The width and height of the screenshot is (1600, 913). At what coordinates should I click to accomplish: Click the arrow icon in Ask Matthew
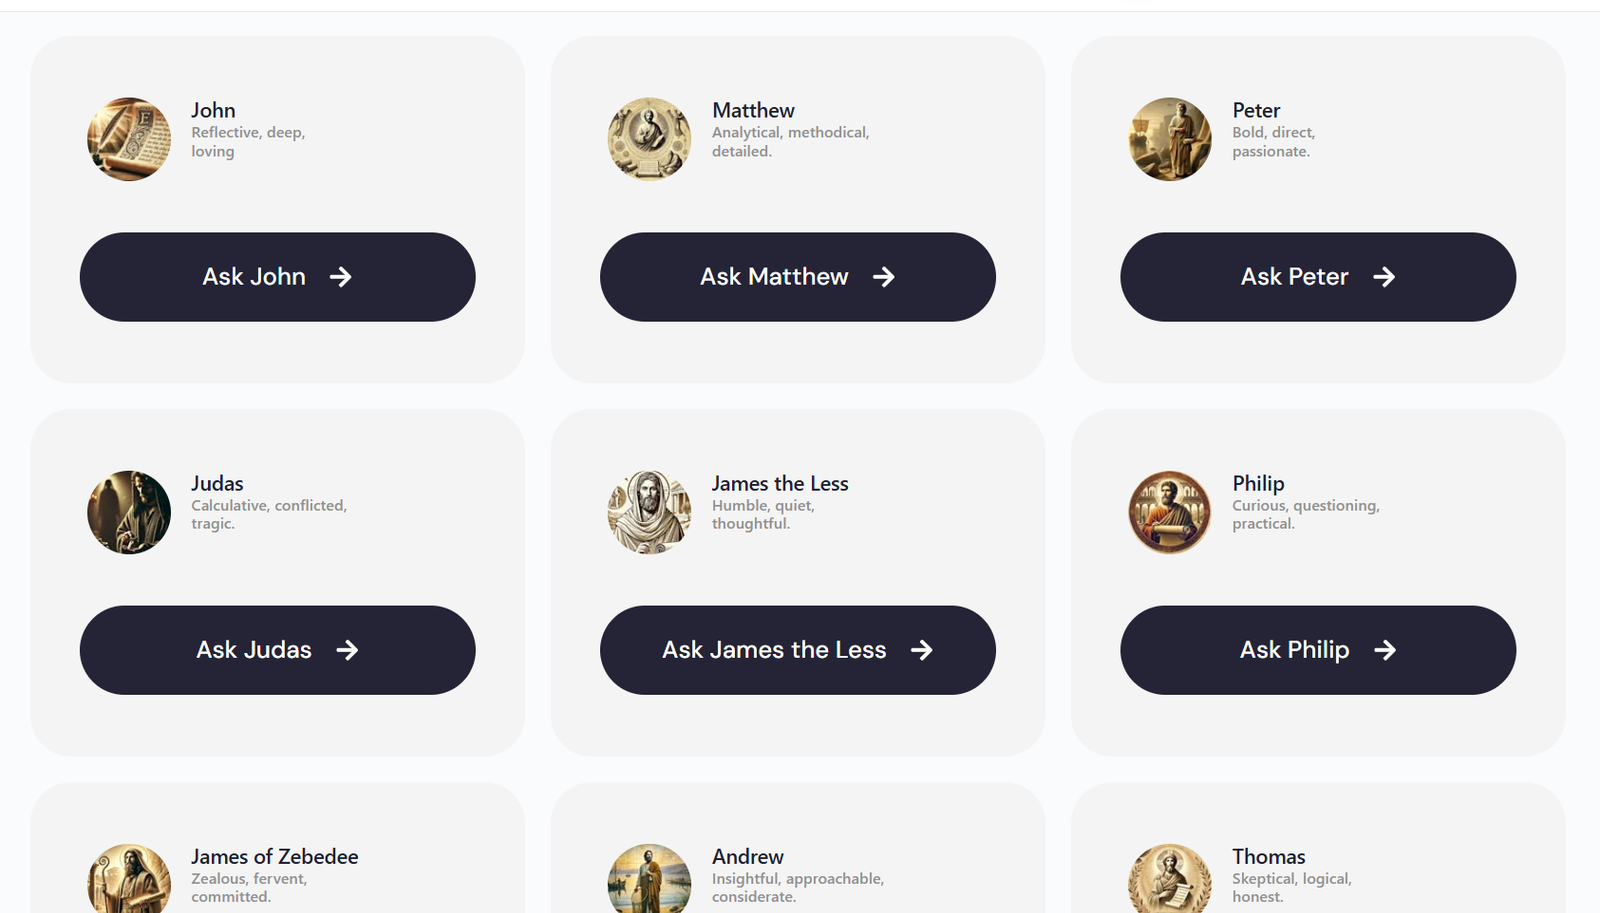[883, 277]
